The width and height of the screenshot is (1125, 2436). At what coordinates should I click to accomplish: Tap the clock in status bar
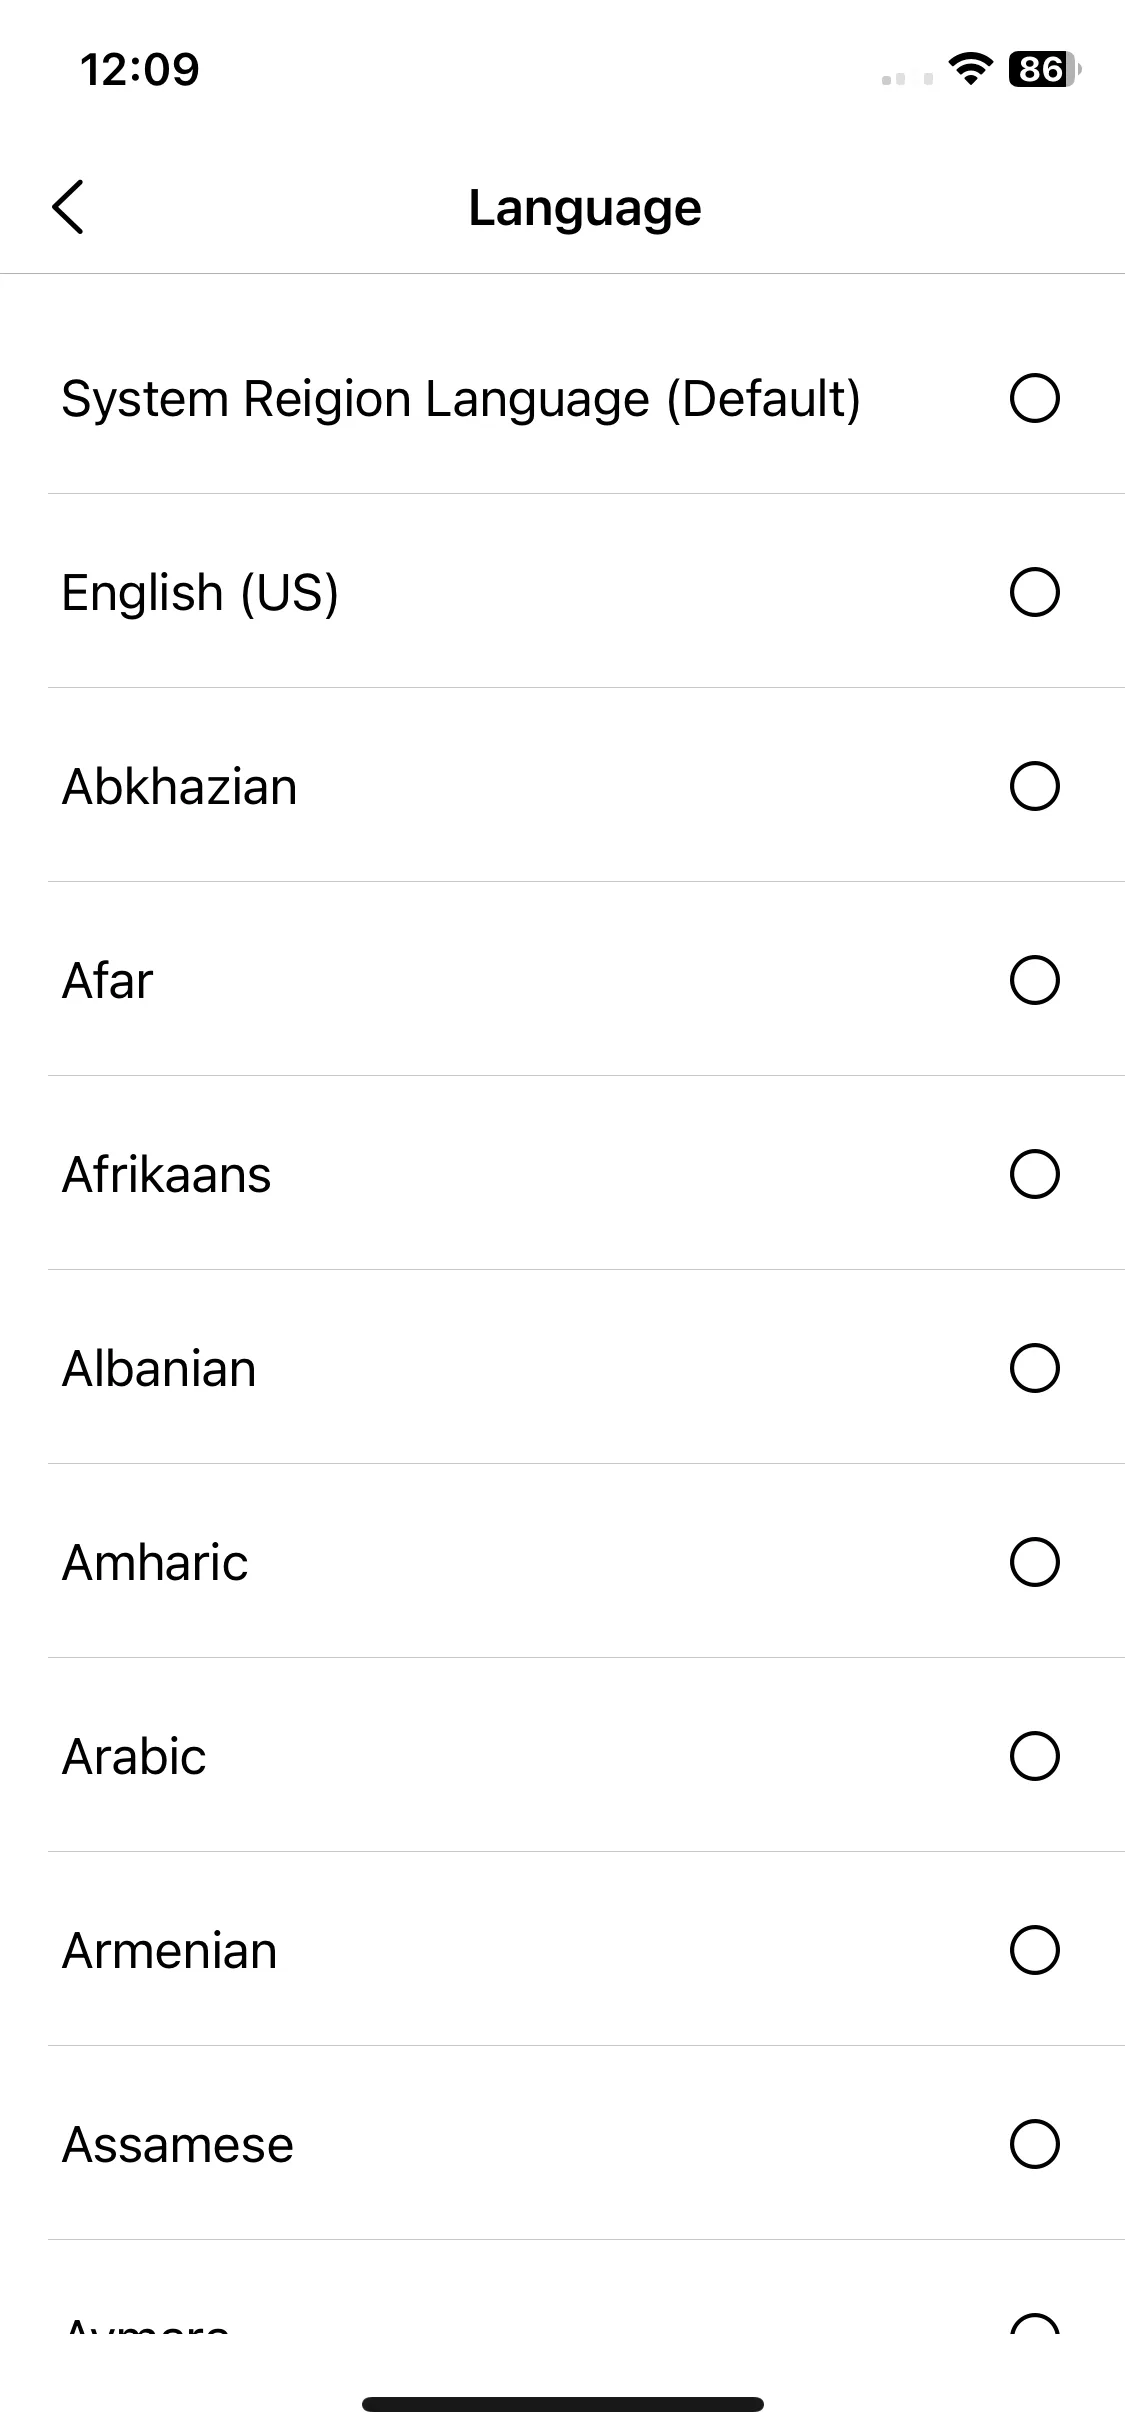(x=140, y=69)
